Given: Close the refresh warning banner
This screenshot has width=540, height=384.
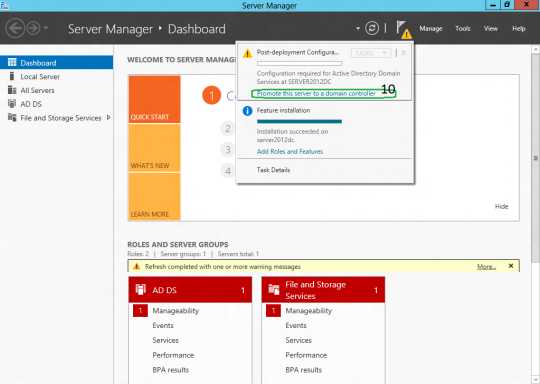Looking at the screenshot, I should pyautogui.click(x=511, y=266).
